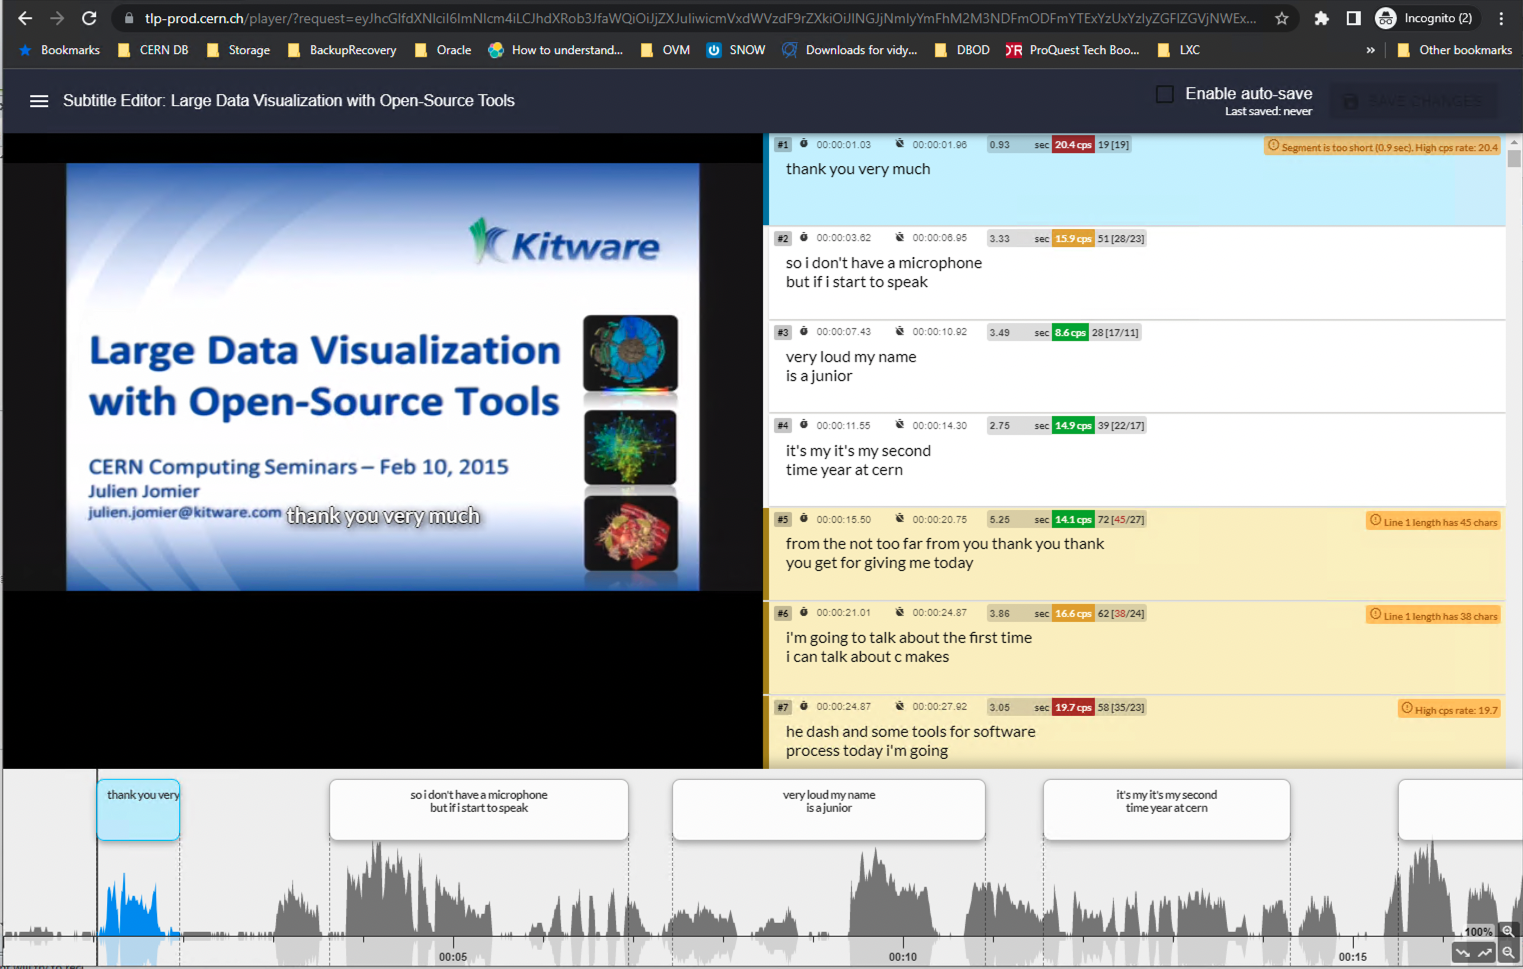Reload the browser page
This screenshot has width=1523, height=969.
[x=89, y=18]
